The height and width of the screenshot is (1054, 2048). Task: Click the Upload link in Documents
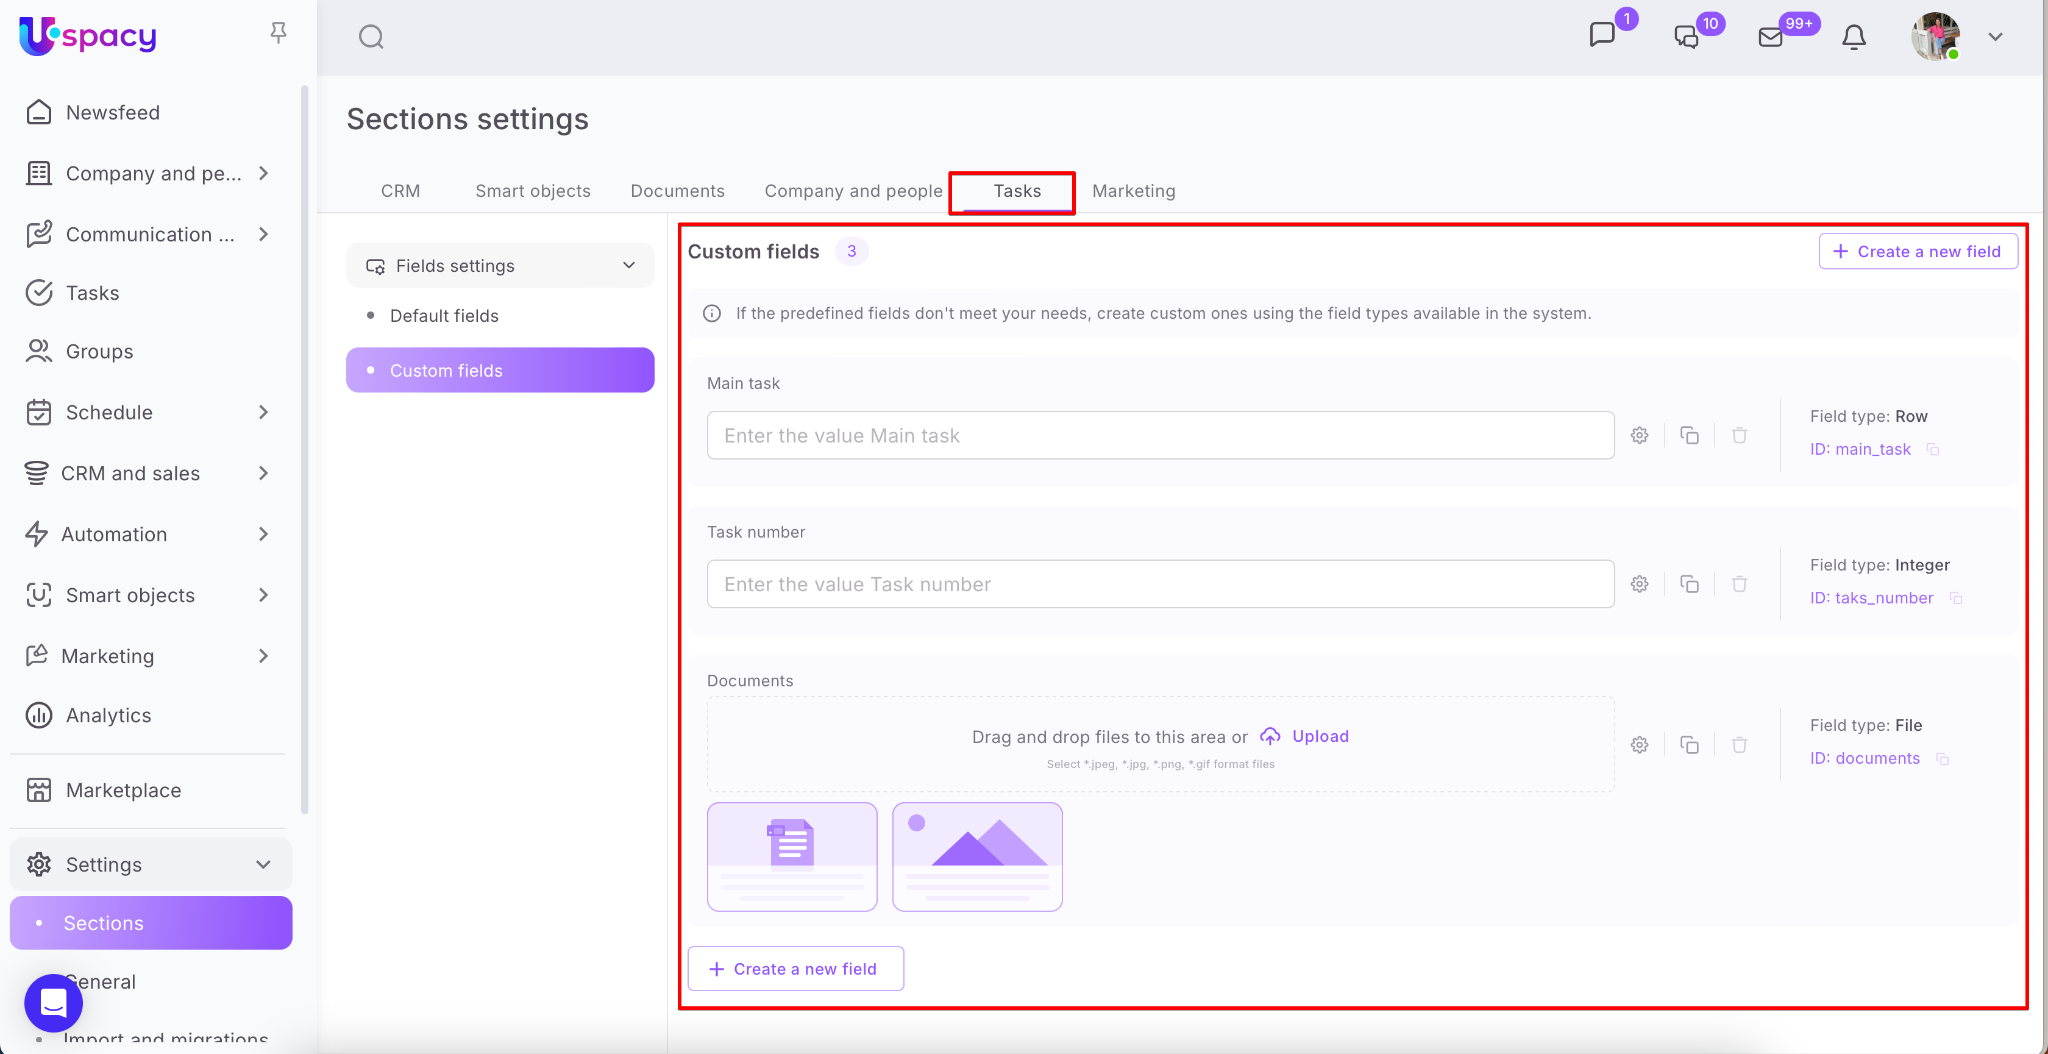[x=1319, y=736]
